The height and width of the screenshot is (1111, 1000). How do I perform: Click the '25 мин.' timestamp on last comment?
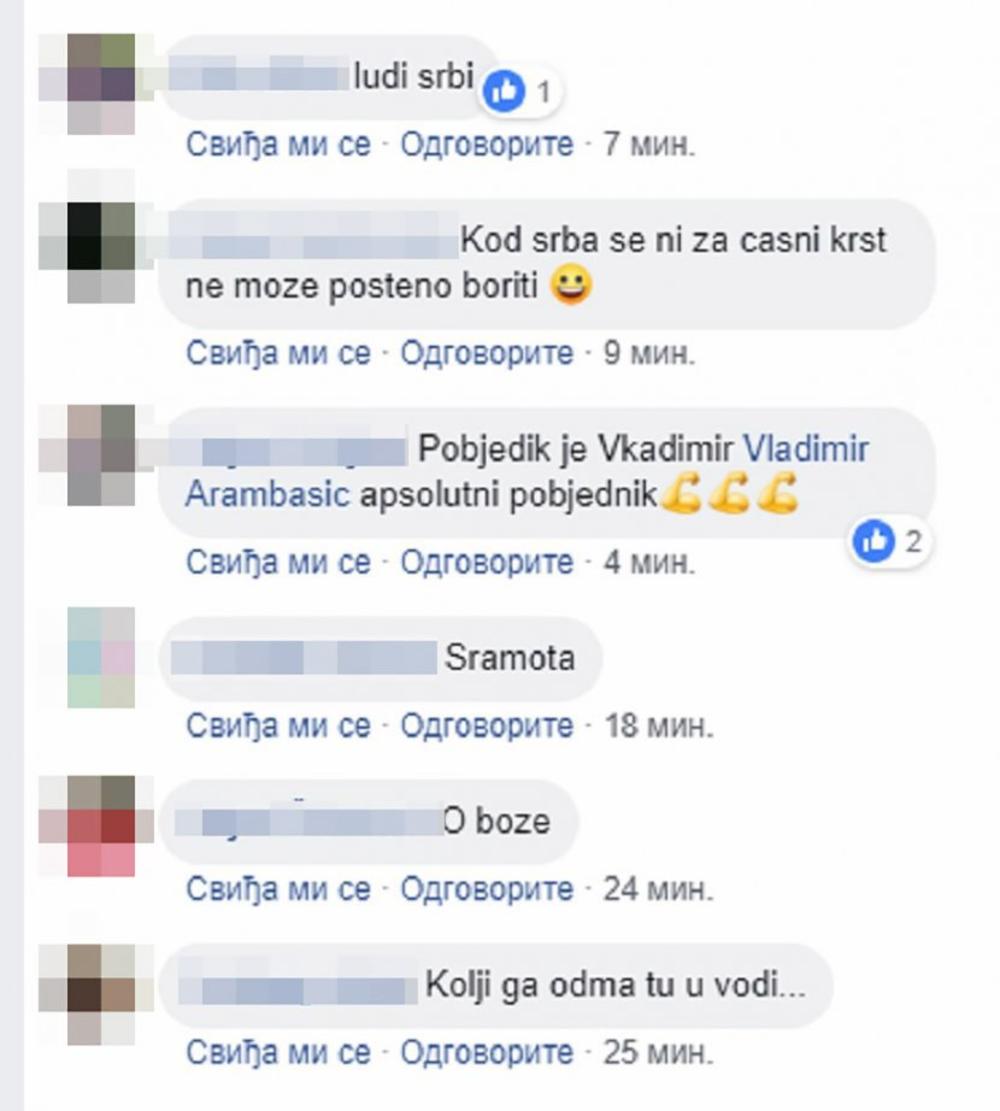click(x=658, y=1053)
